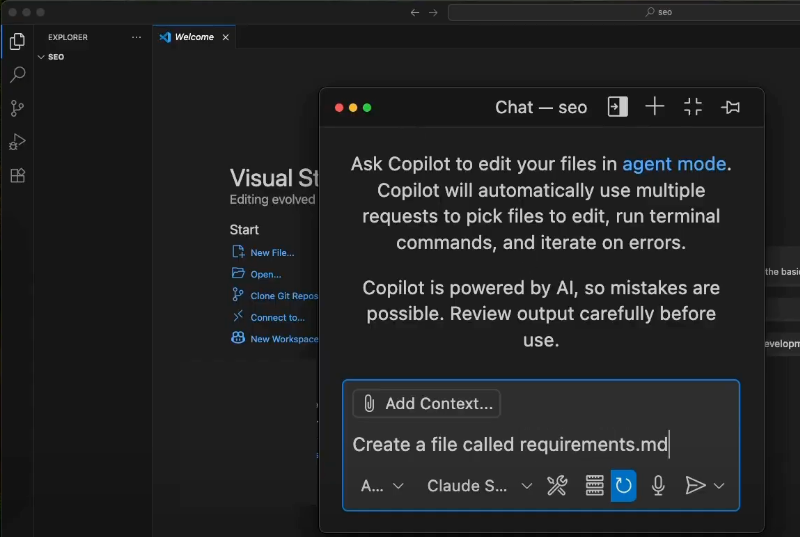Image resolution: width=800 pixels, height=537 pixels.
Task: Maximize the Chat window green button
Action: [367, 108]
